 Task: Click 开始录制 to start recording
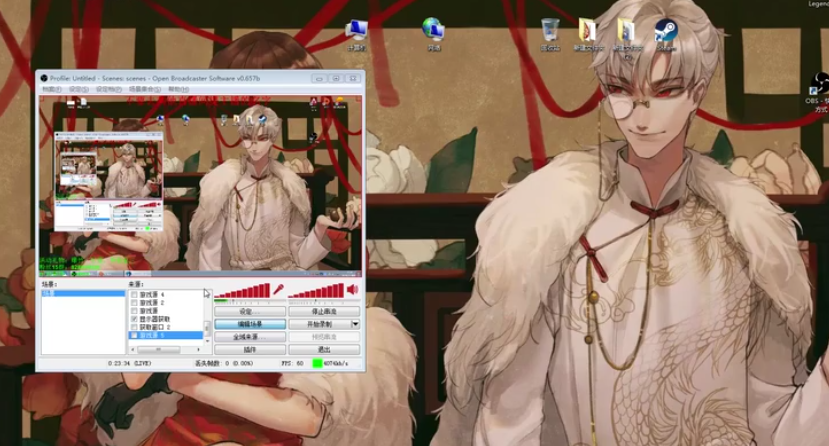pyautogui.click(x=319, y=324)
